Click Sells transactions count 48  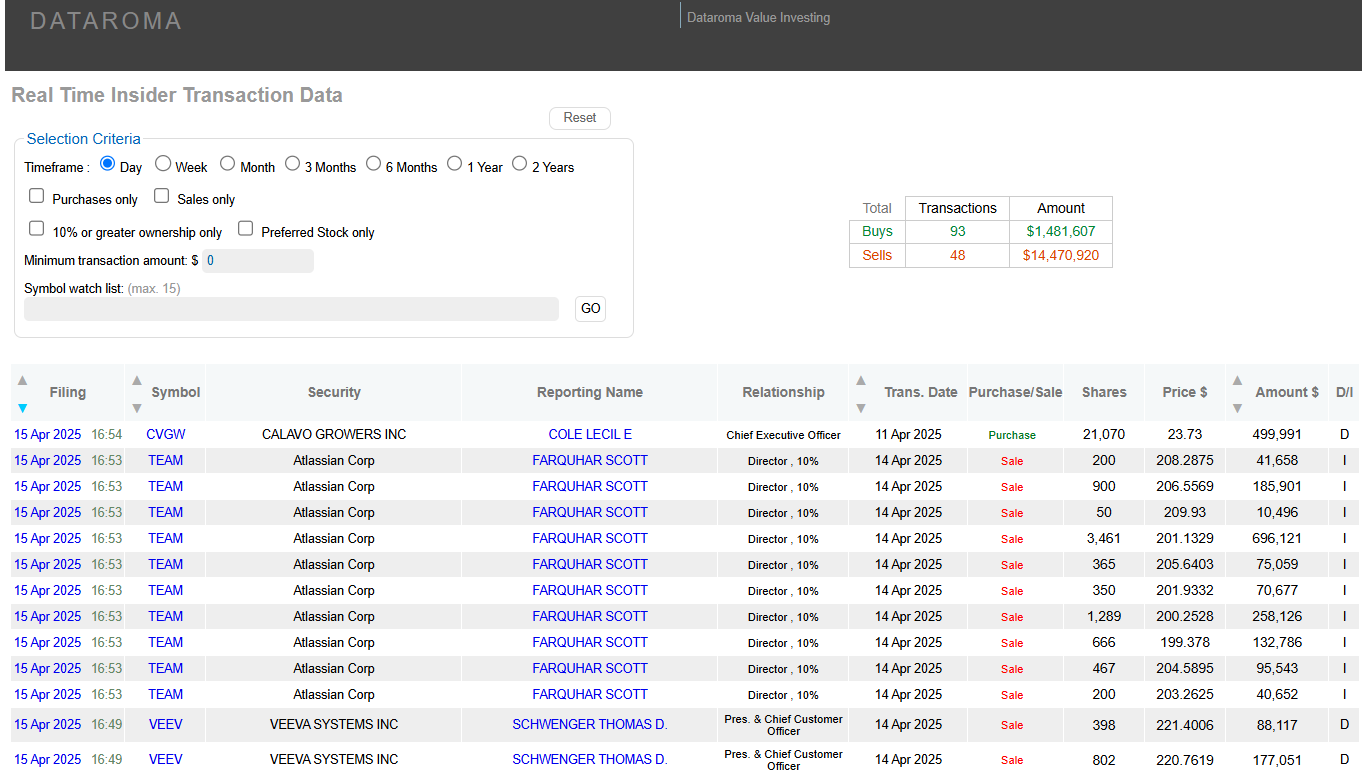tap(957, 255)
